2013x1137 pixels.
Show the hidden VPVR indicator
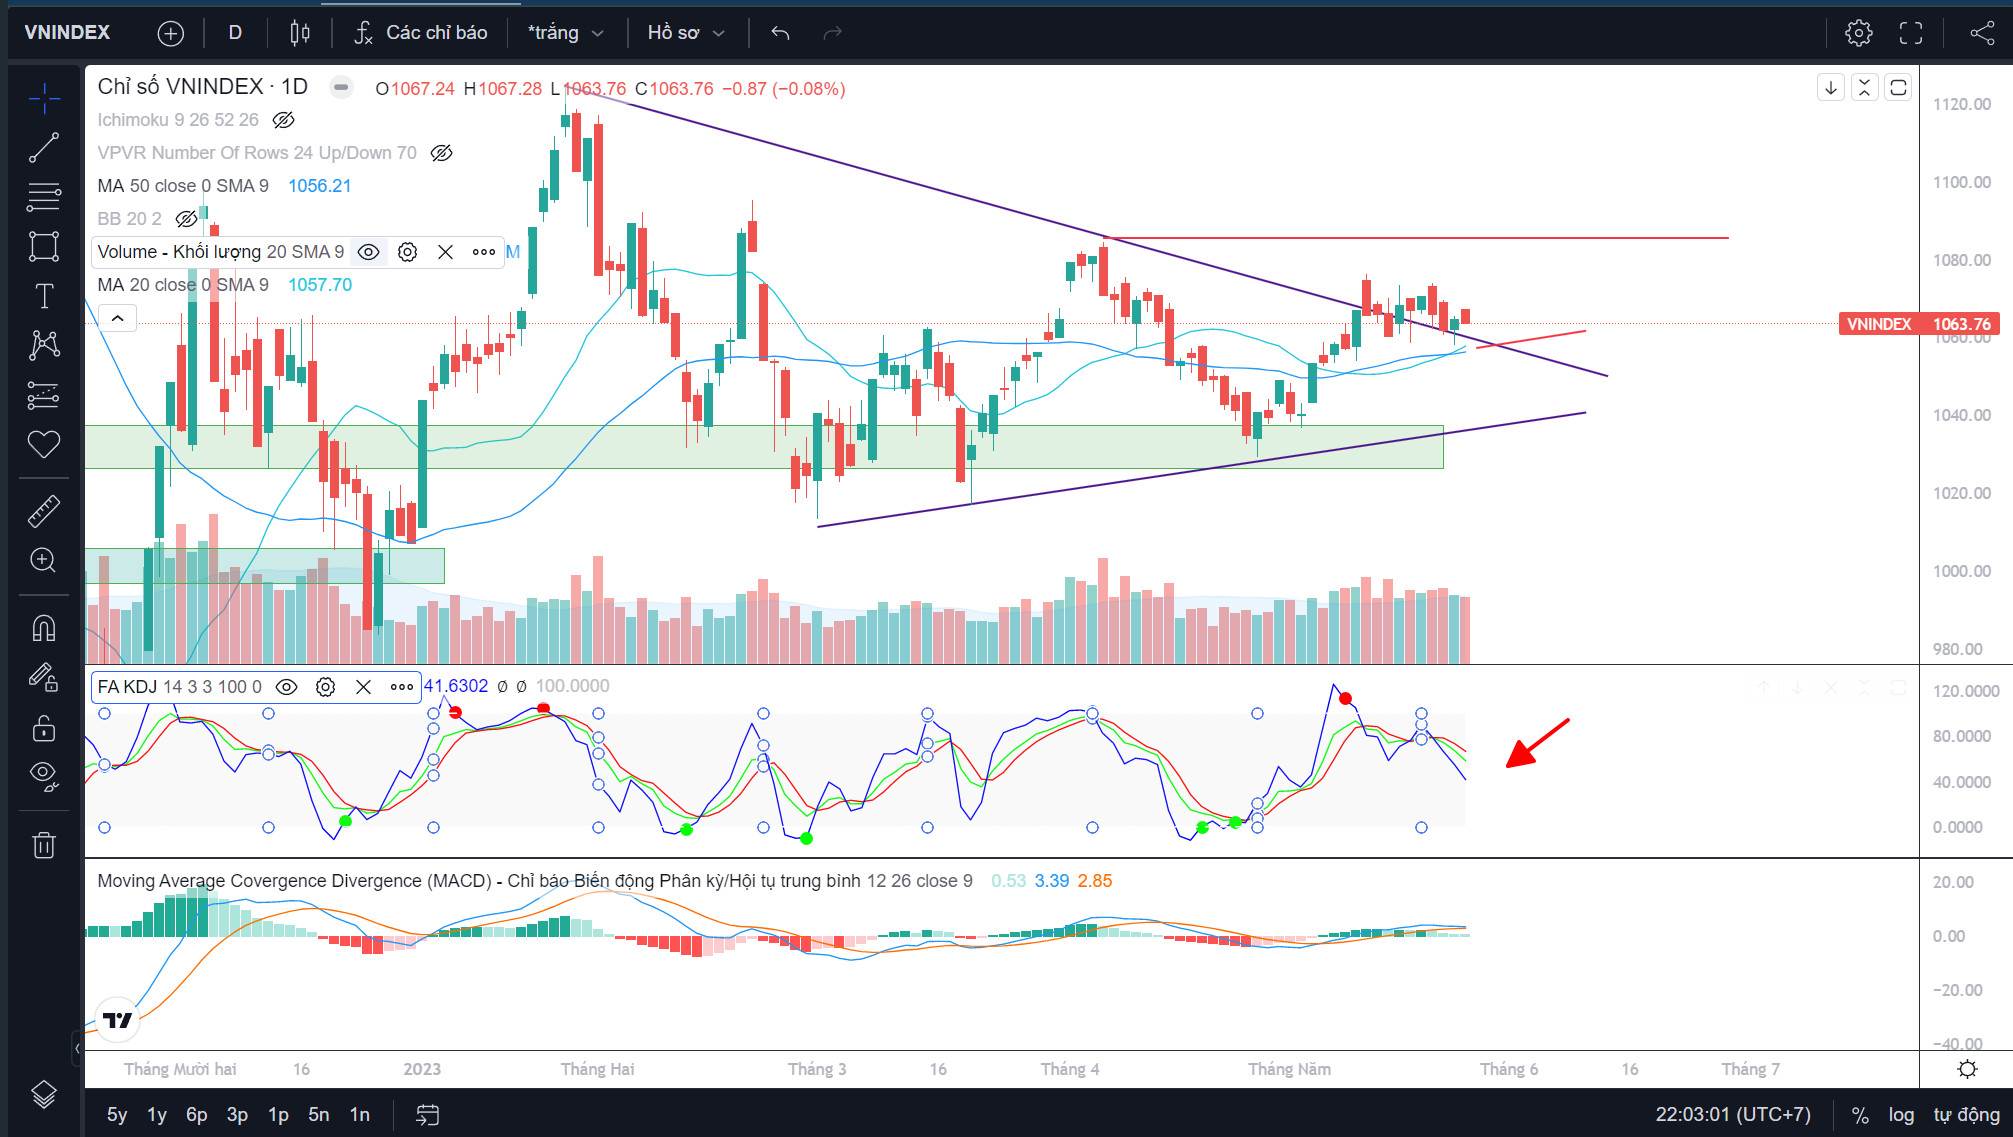tap(441, 153)
